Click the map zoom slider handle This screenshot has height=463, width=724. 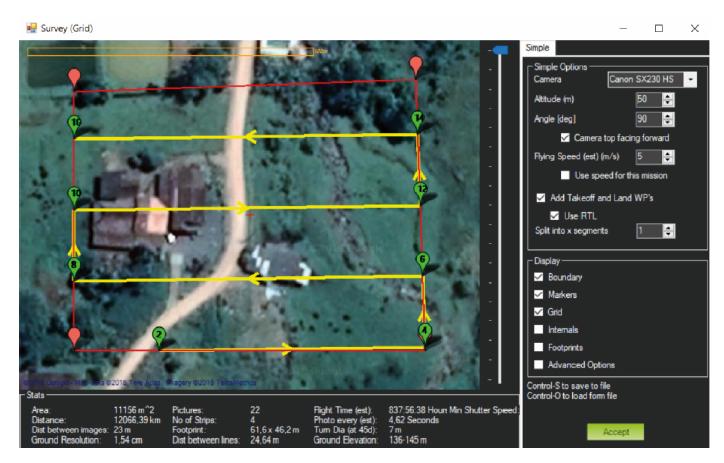pos(500,49)
